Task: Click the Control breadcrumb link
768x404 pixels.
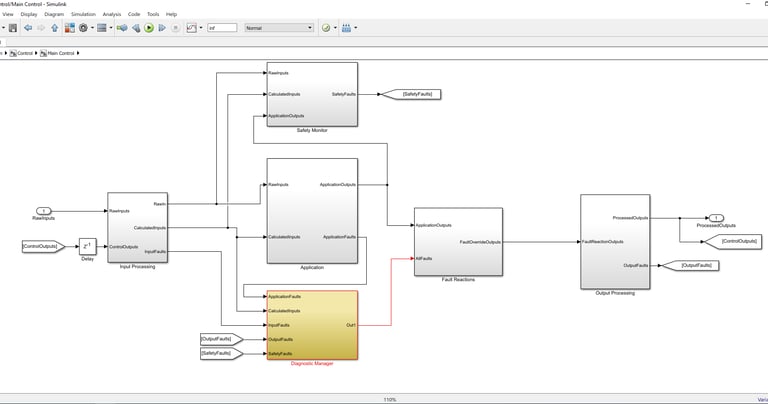Action: tap(22, 53)
